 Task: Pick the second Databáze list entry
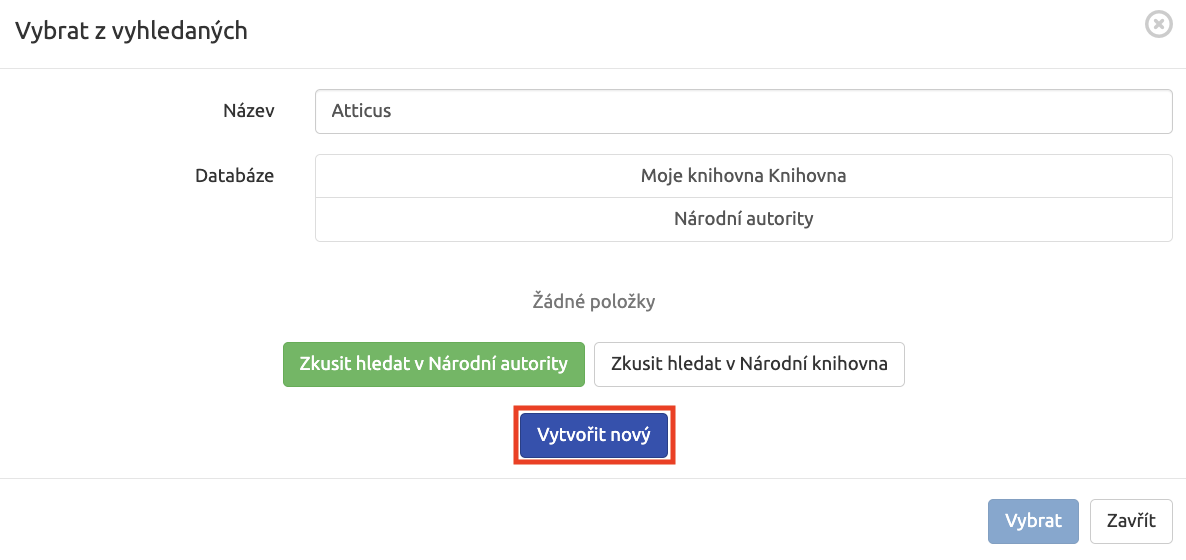pos(744,219)
